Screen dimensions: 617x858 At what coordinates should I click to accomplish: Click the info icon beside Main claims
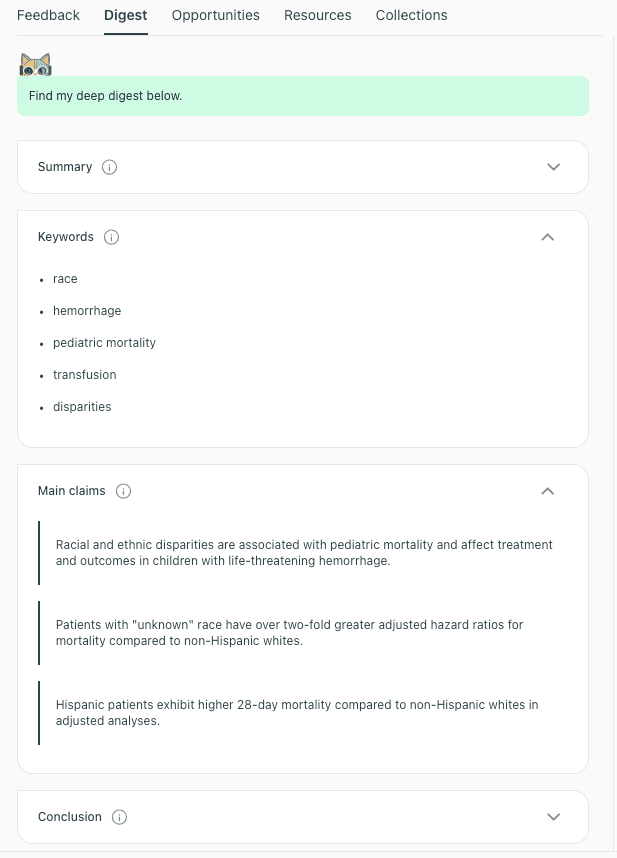124,491
